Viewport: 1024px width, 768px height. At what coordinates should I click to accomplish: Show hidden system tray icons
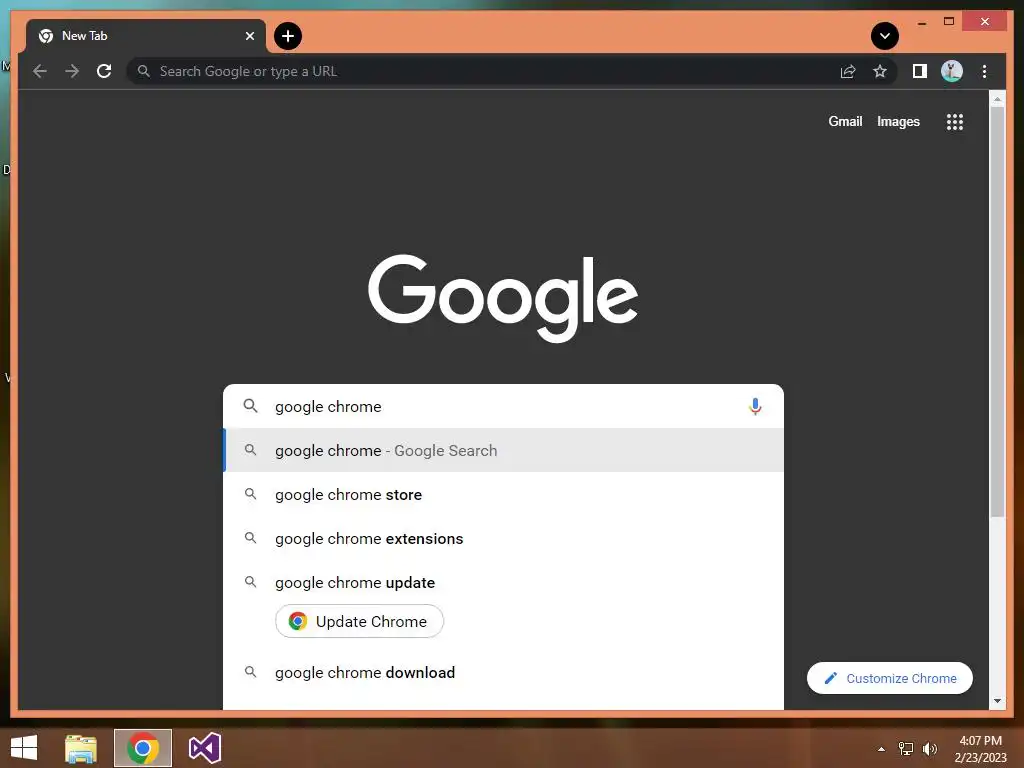click(881, 749)
